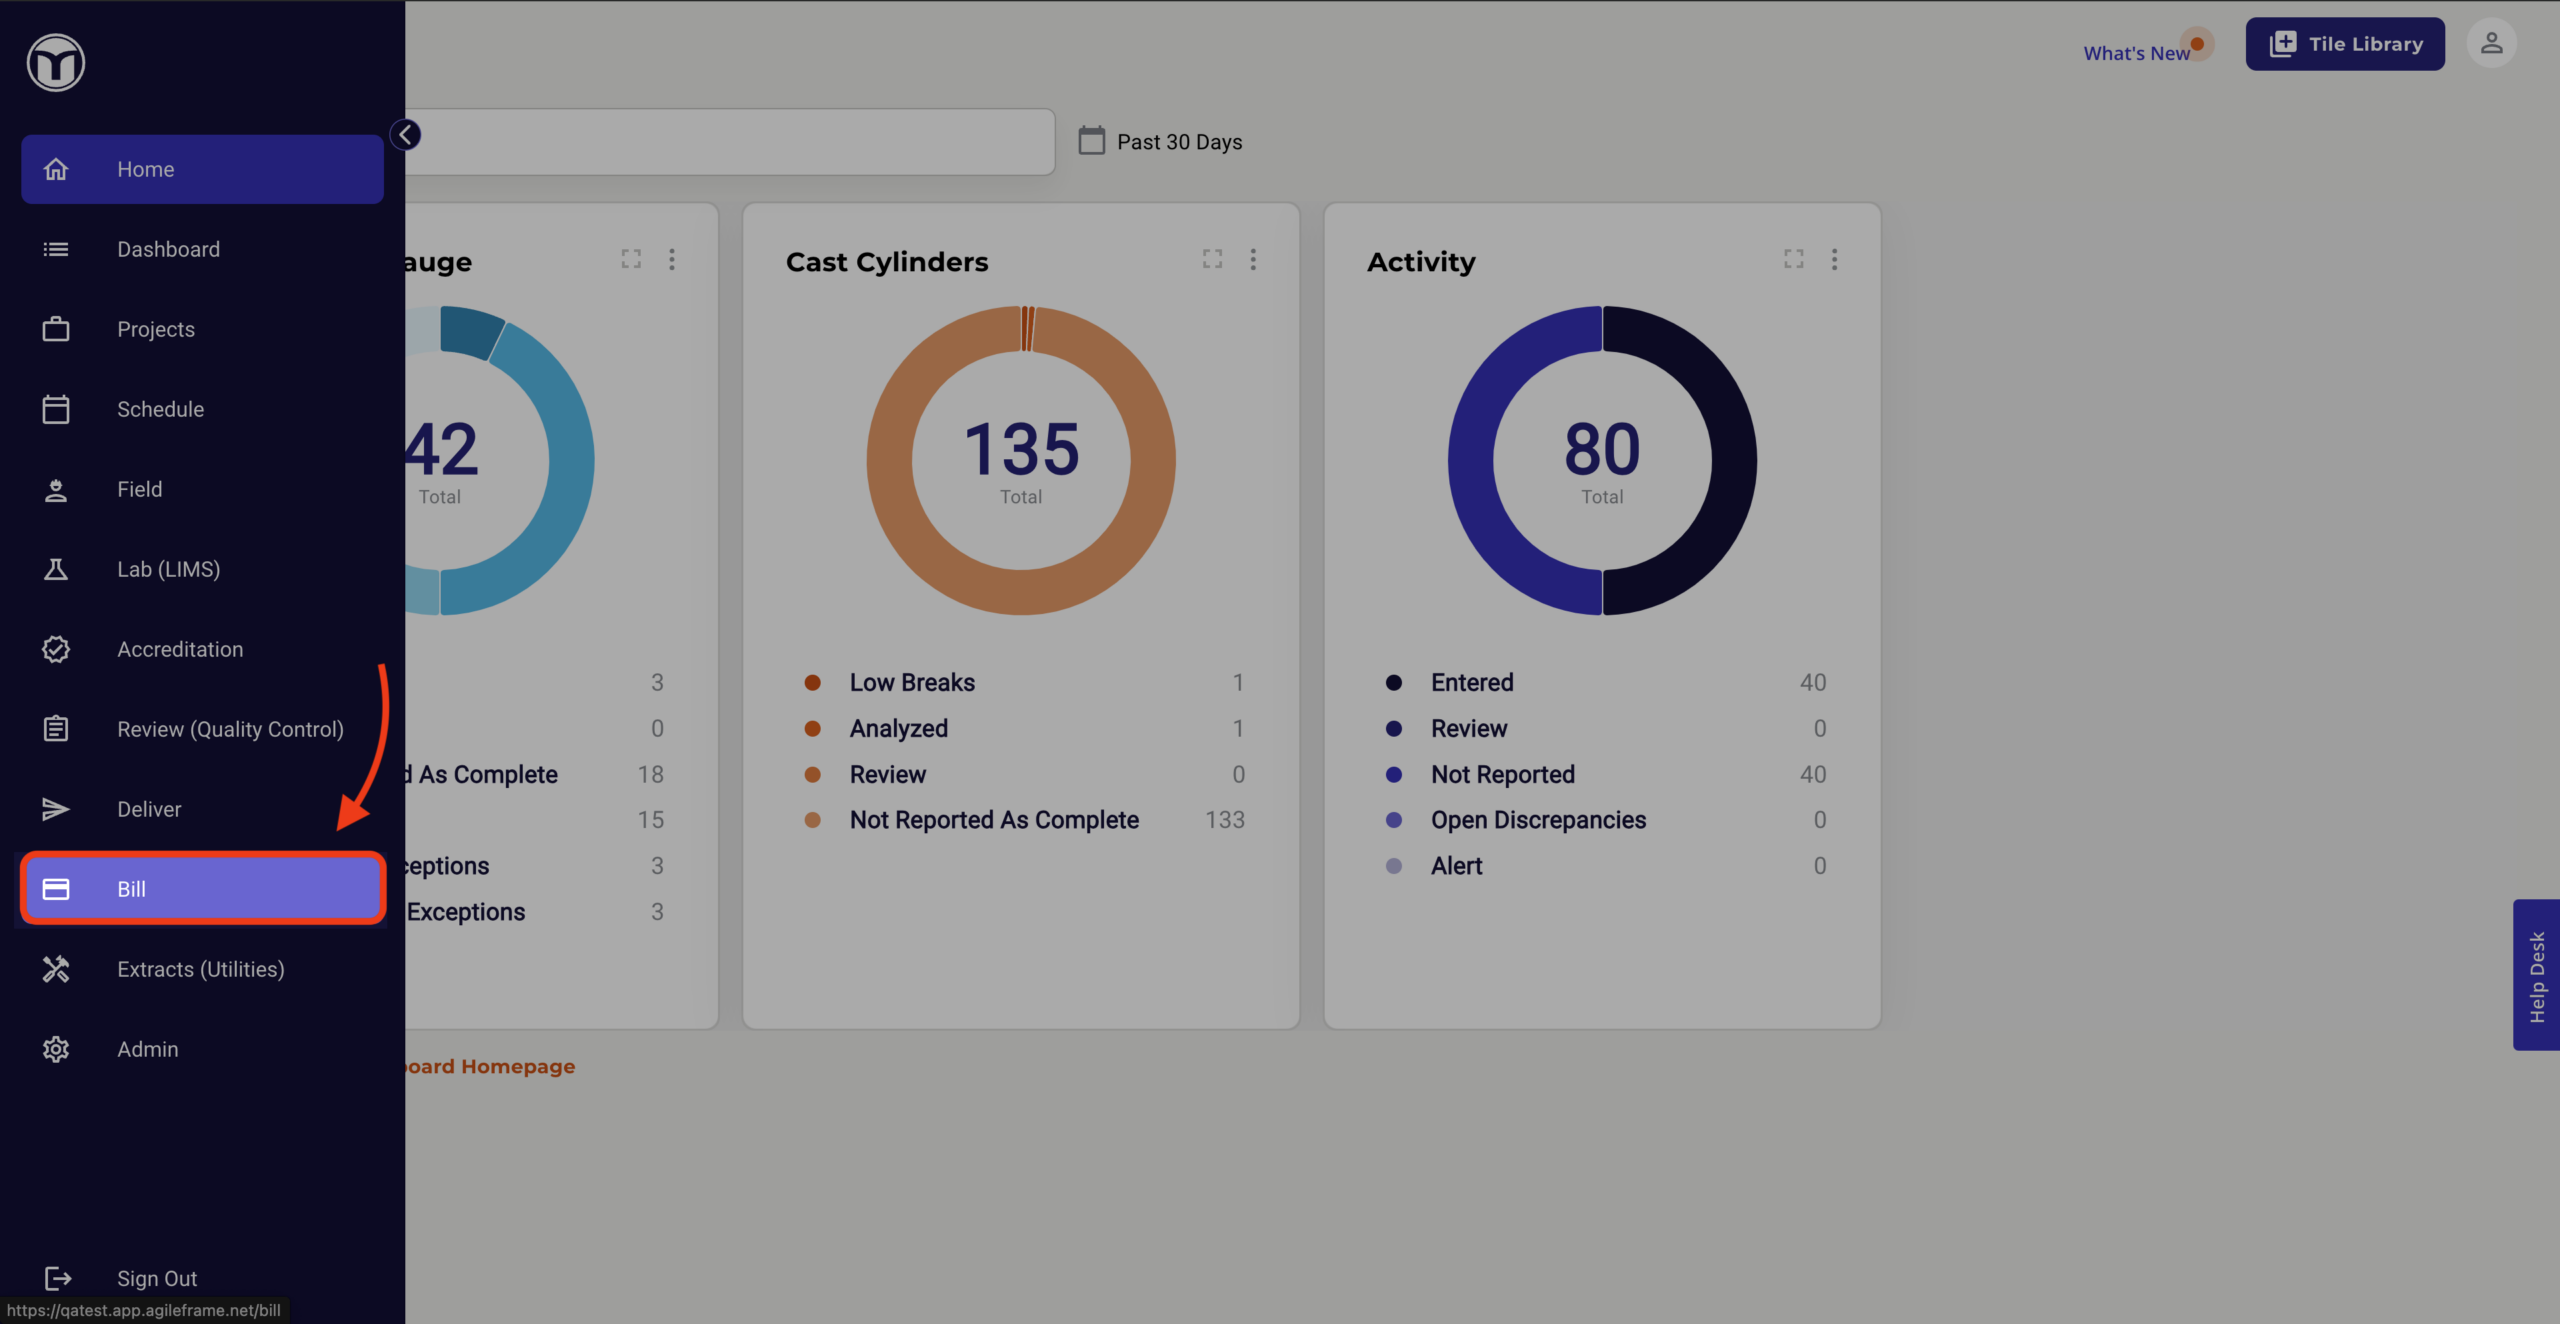
Task: Click the Deliver paper-plane icon
Action: pos(56,809)
